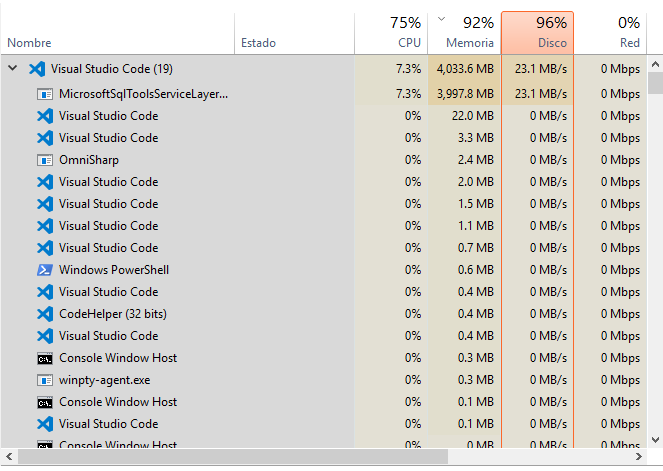
Task: Click VS Code icon in the 0.1 MB row
Action: [45, 424]
